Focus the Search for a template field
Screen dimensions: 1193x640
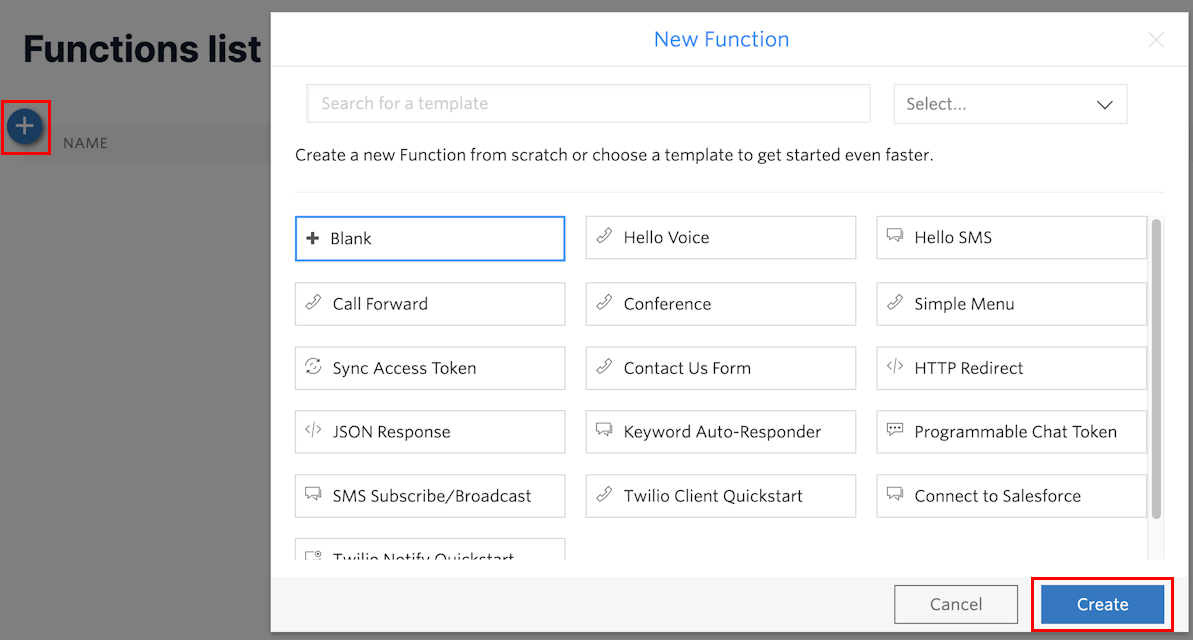[x=588, y=103]
